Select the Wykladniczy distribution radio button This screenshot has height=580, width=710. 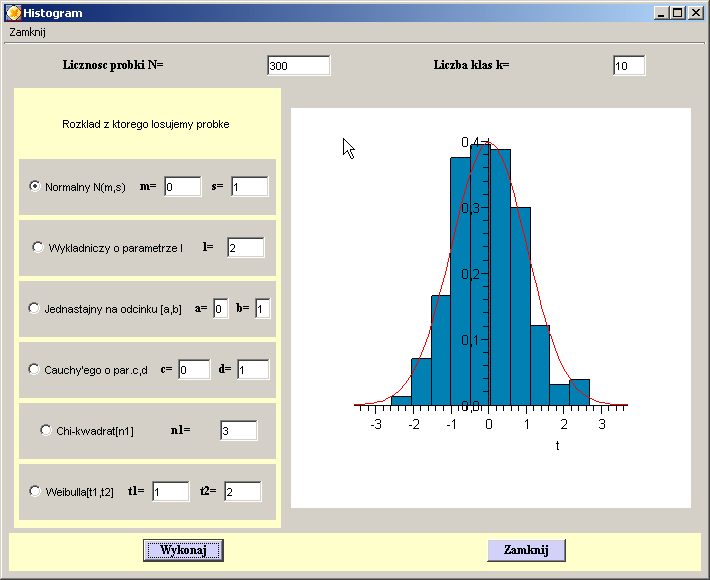click(39, 247)
